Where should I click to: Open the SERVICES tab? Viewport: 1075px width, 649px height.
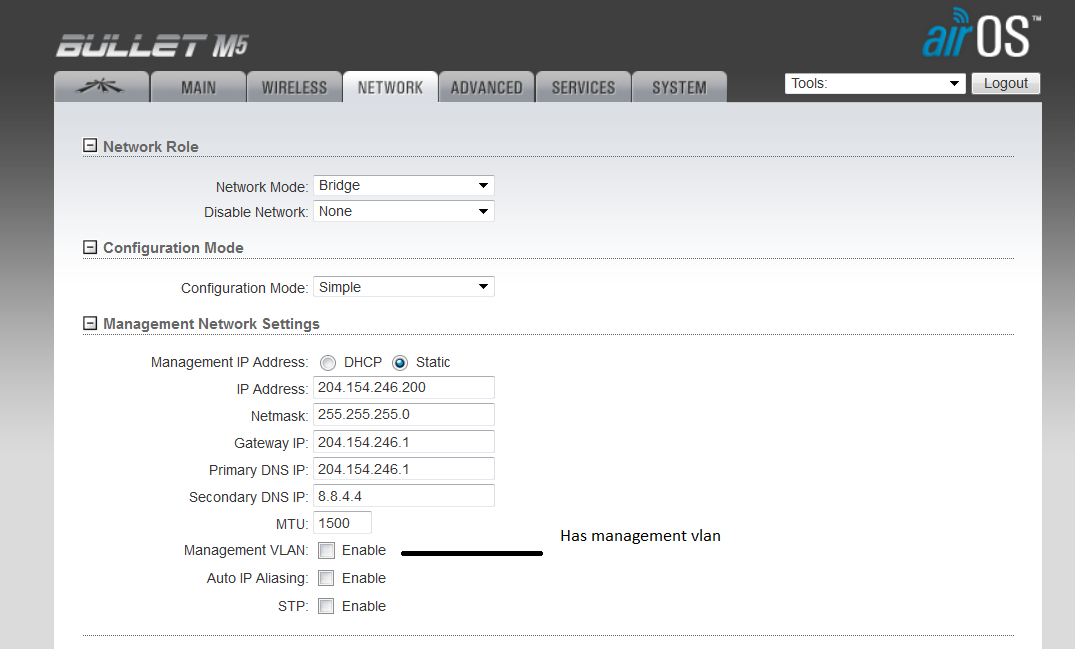[583, 87]
